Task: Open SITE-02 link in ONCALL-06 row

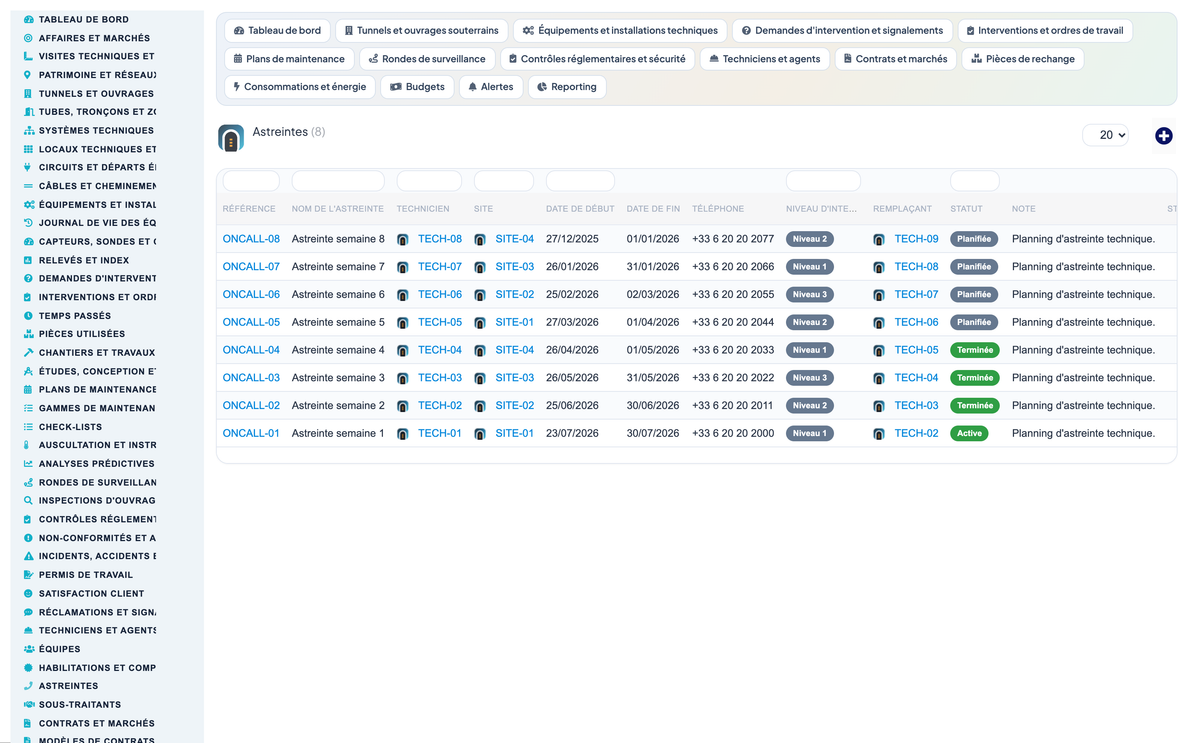Action: [x=515, y=295]
